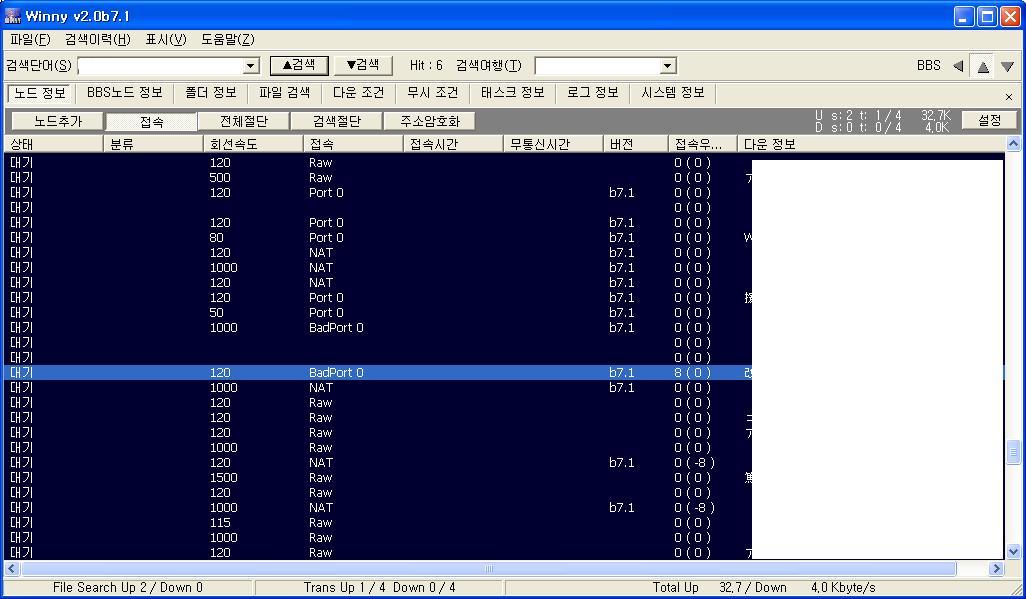Sort by the 회선속도 column header
This screenshot has height=599, width=1026.
[253, 144]
